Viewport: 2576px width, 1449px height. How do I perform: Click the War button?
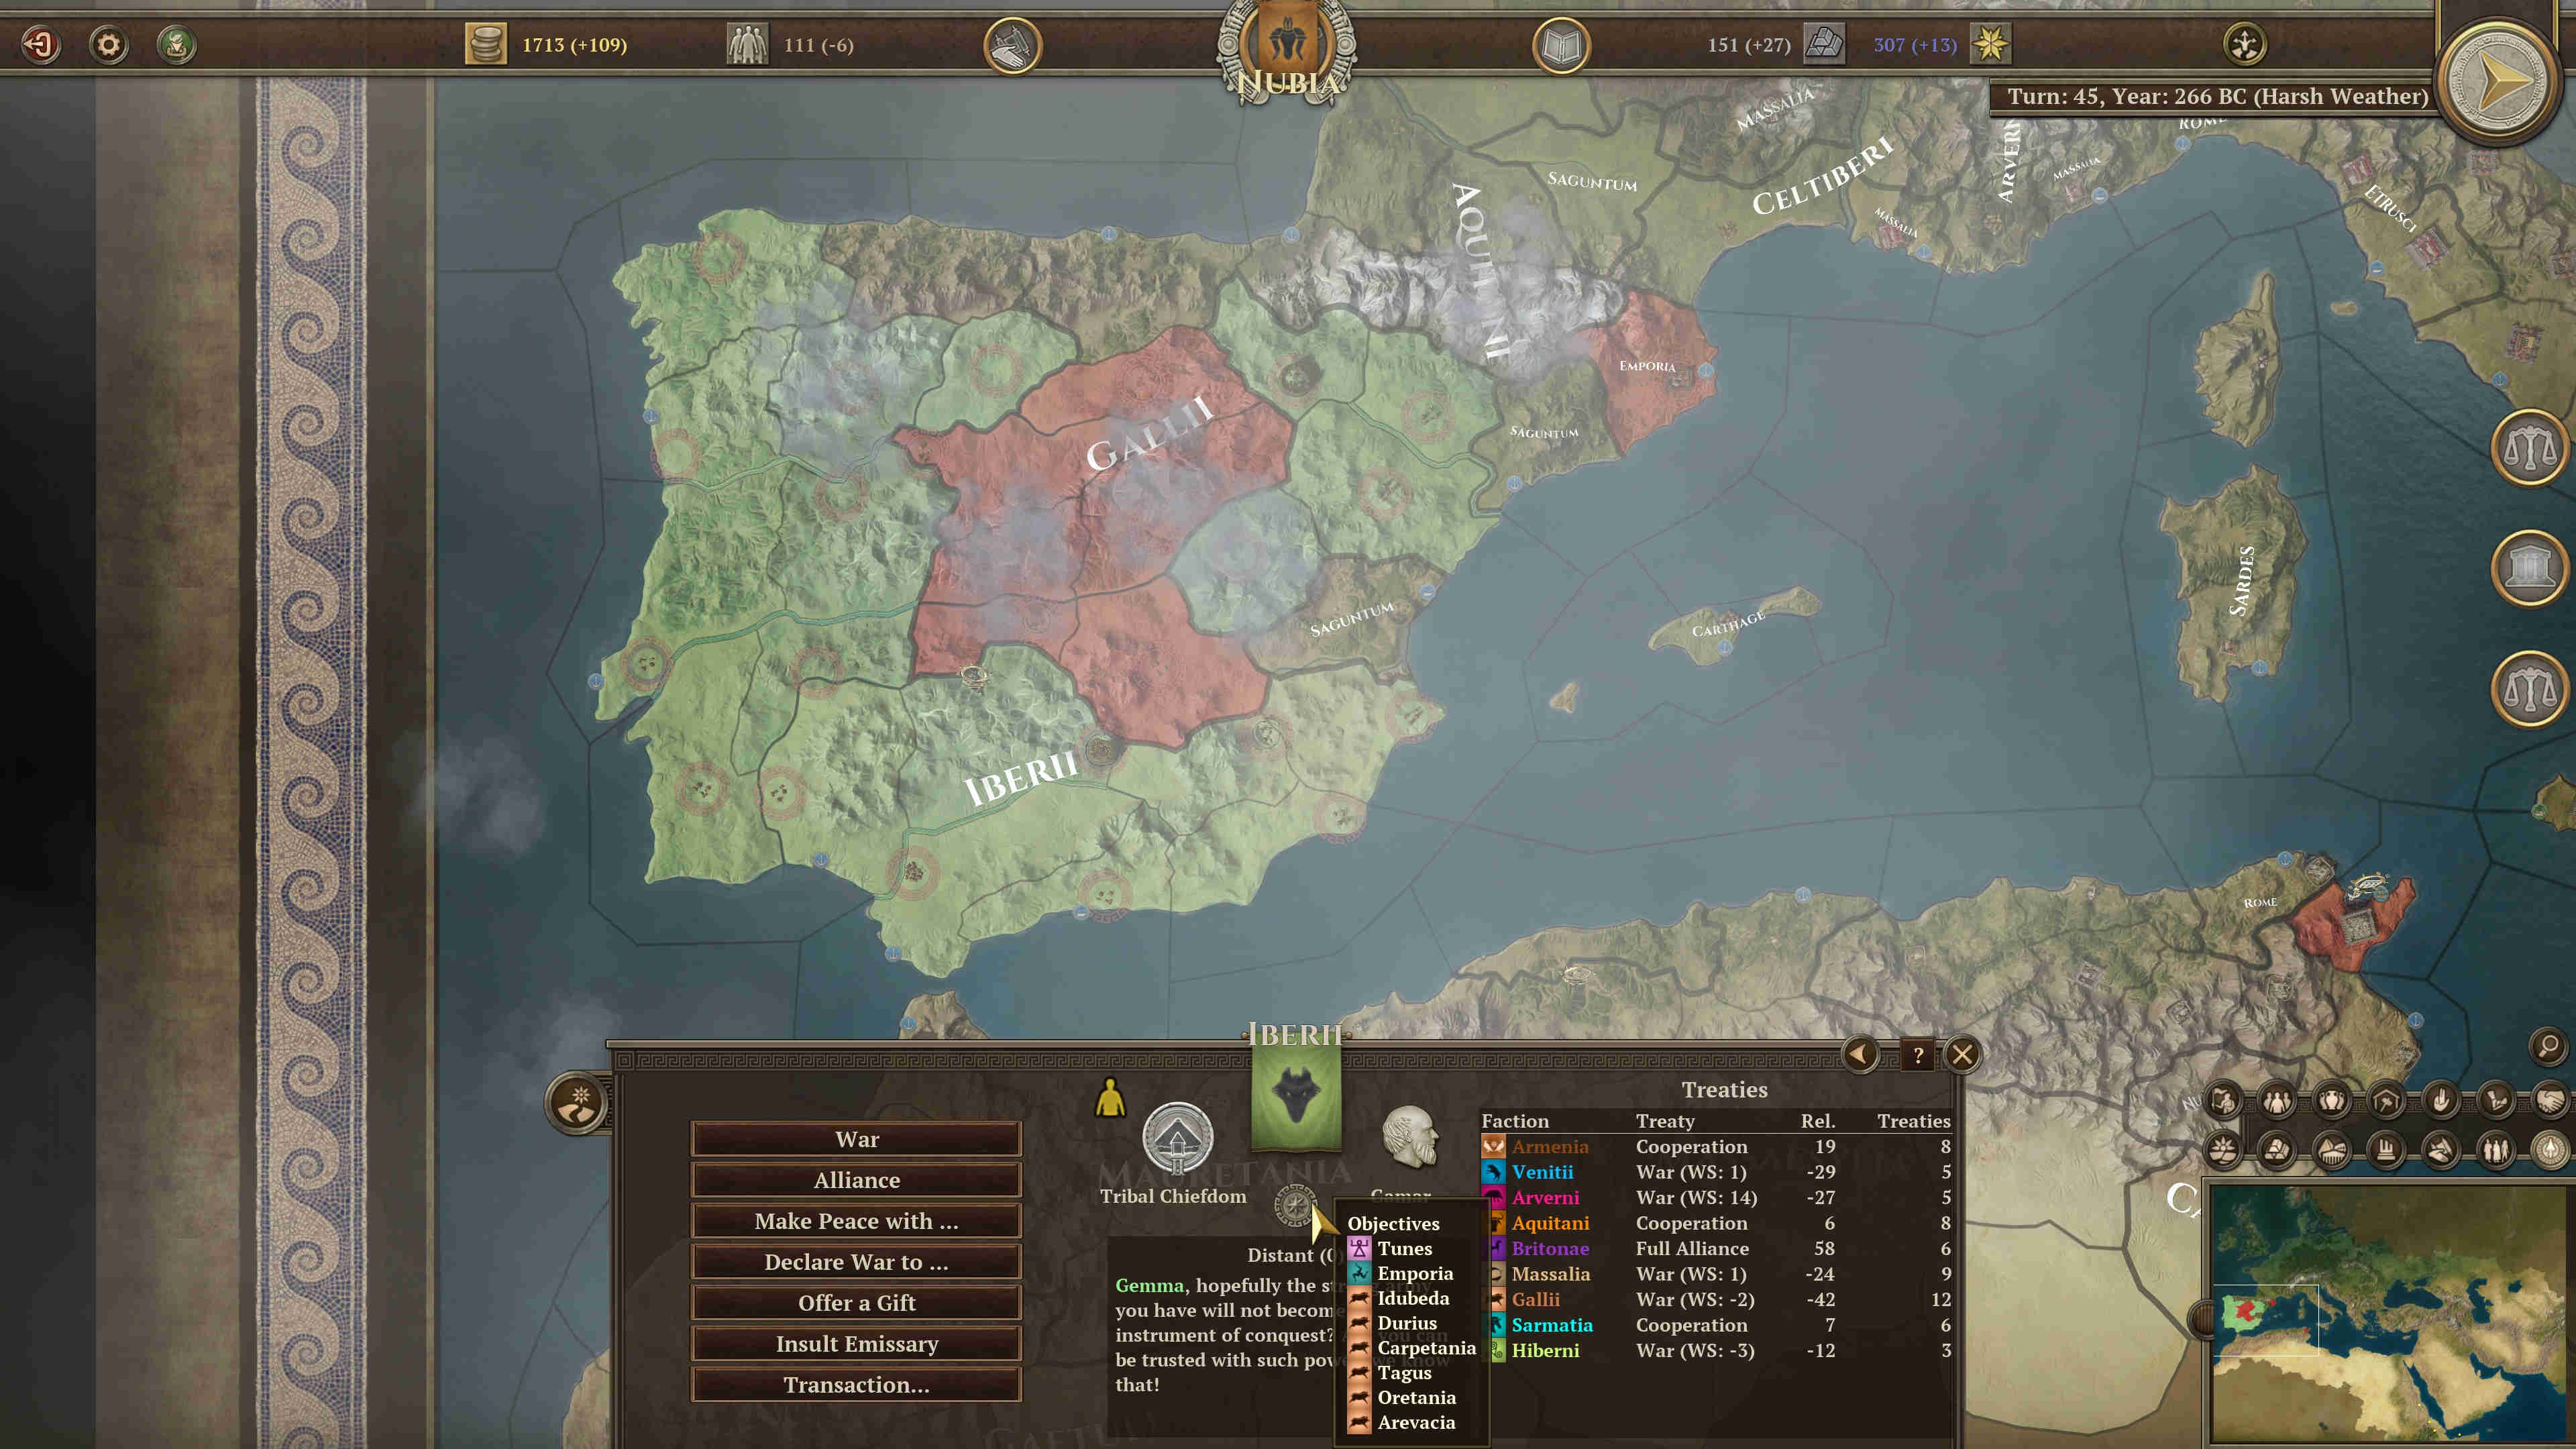[x=856, y=1139]
